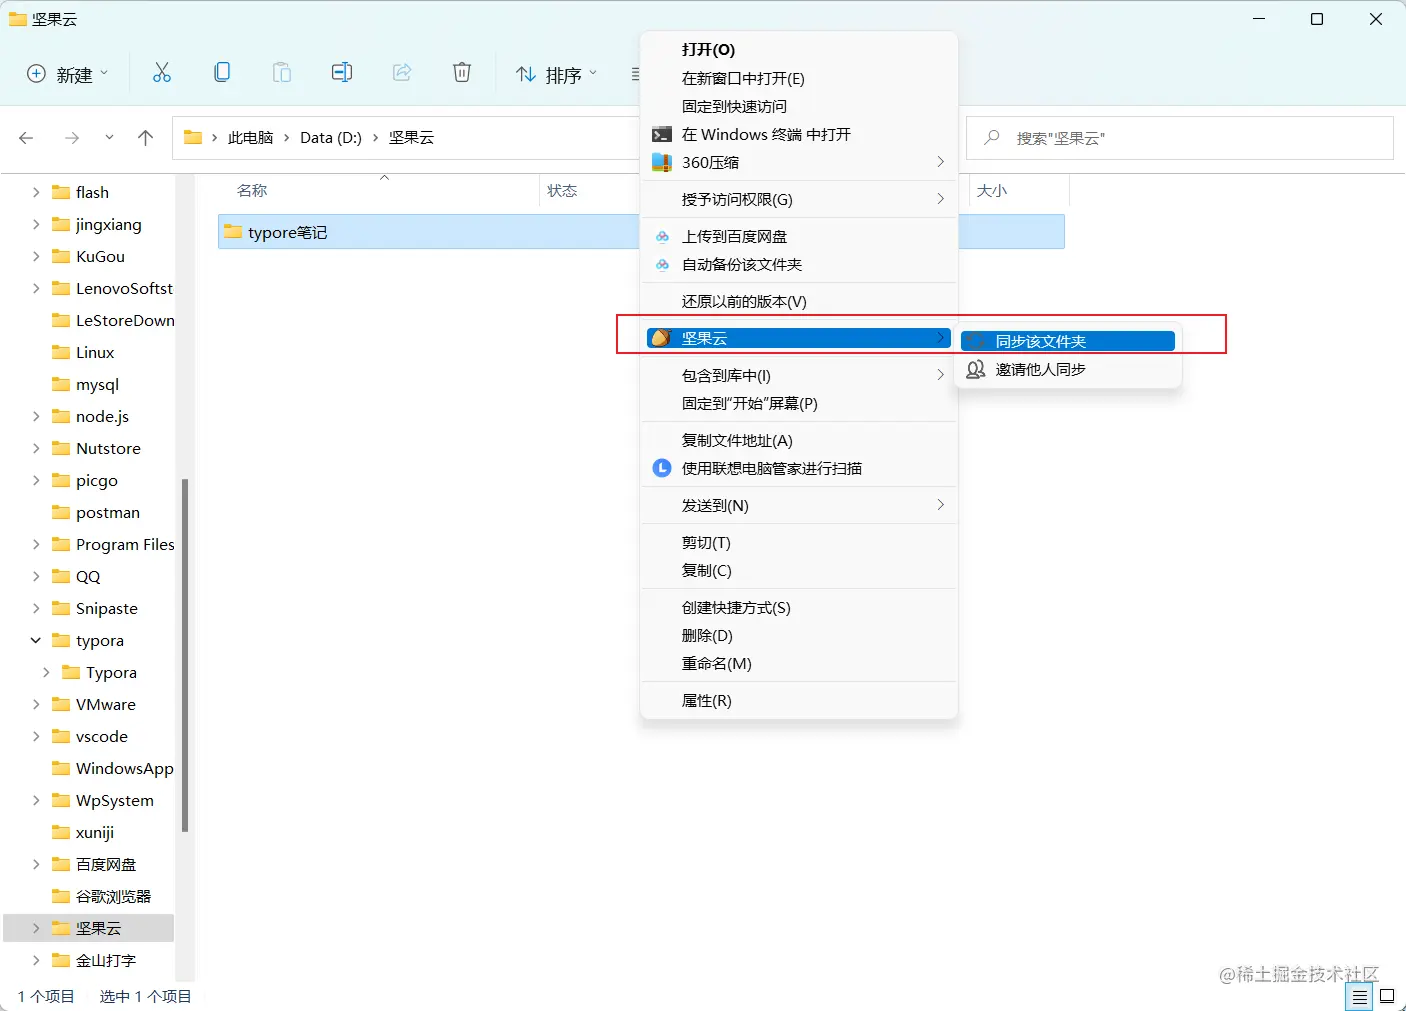Select 同步该文件夹 in the submenu
Image resolution: width=1406 pixels, height=1011 pixels.
click(x=1068, y=341)
